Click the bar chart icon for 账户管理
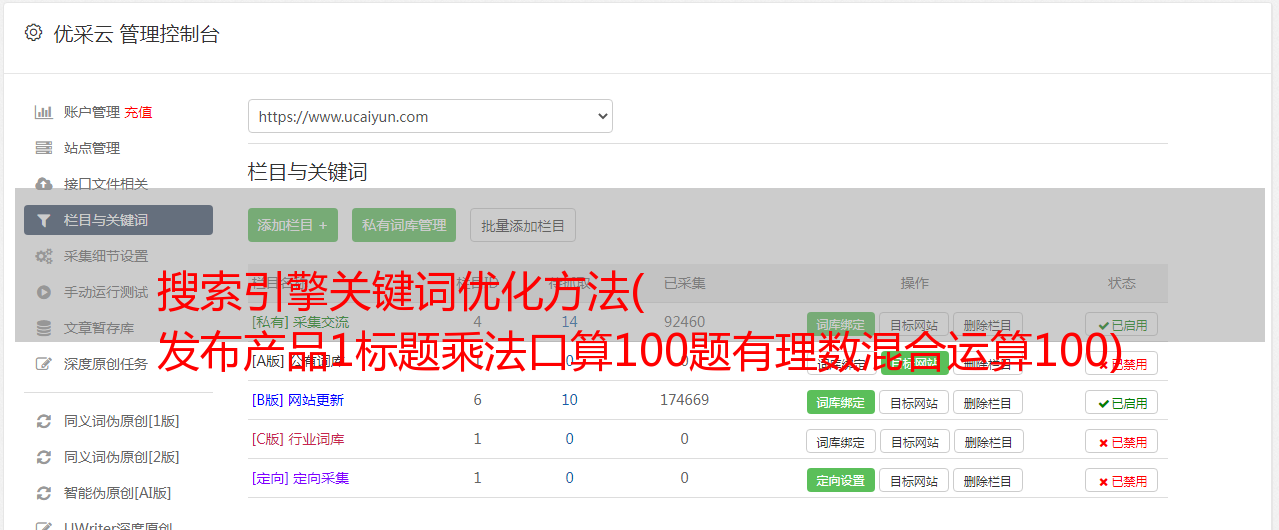 click(44, 112)
